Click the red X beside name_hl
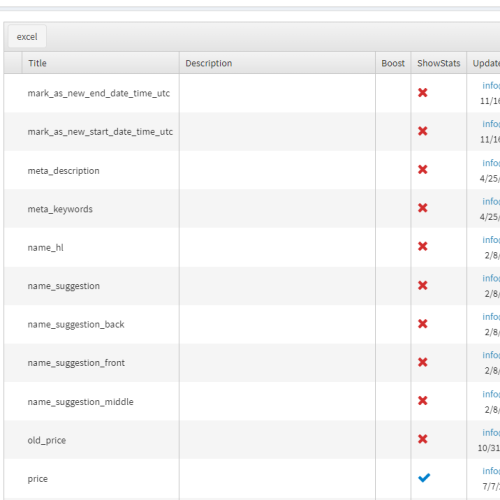This screenshot has width=500, height=500. point(423,246)
